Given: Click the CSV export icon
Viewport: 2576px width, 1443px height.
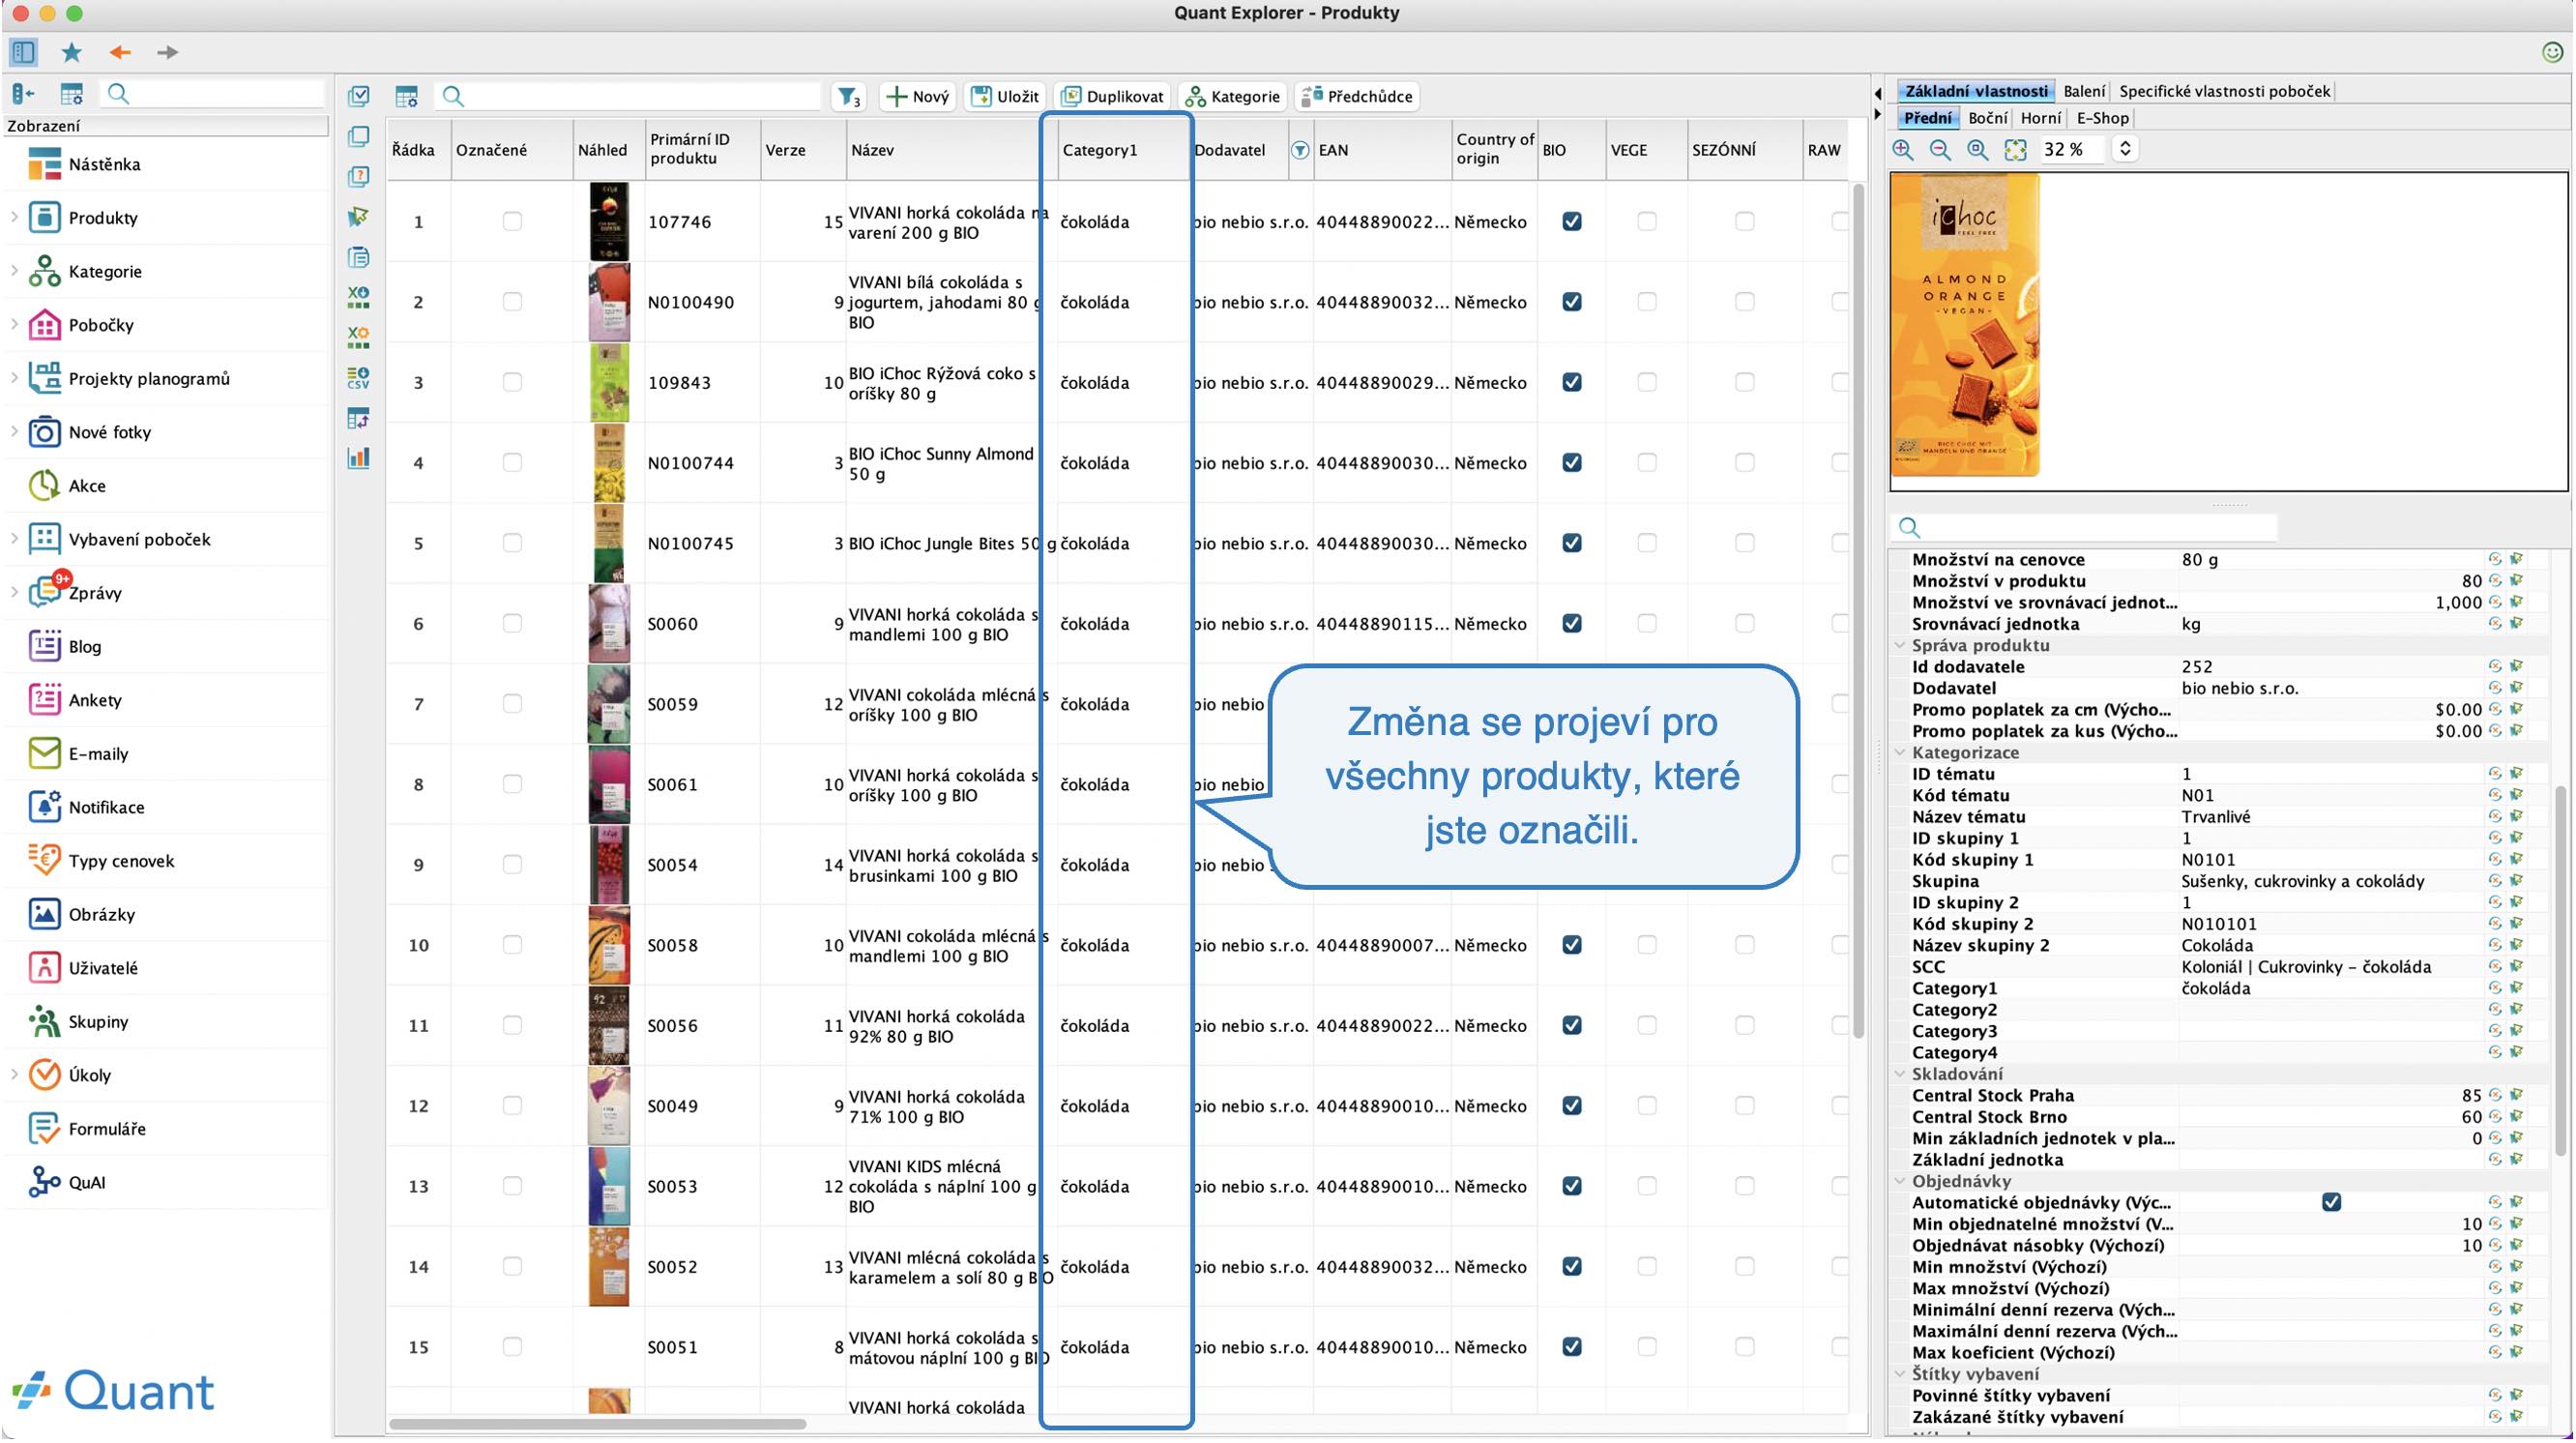Looking at the screenshot, I should click(358, 378).
